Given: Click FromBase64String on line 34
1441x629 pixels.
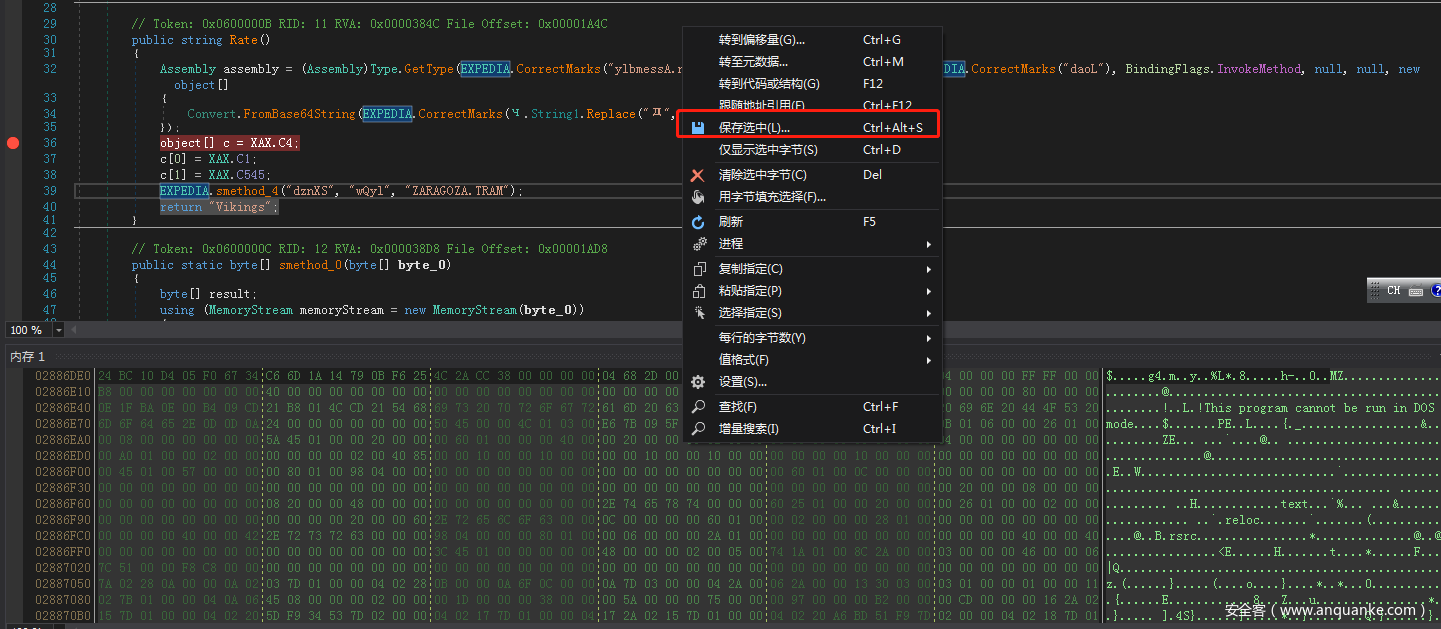Looking at the screenshot, I should [x=300, y=114].
